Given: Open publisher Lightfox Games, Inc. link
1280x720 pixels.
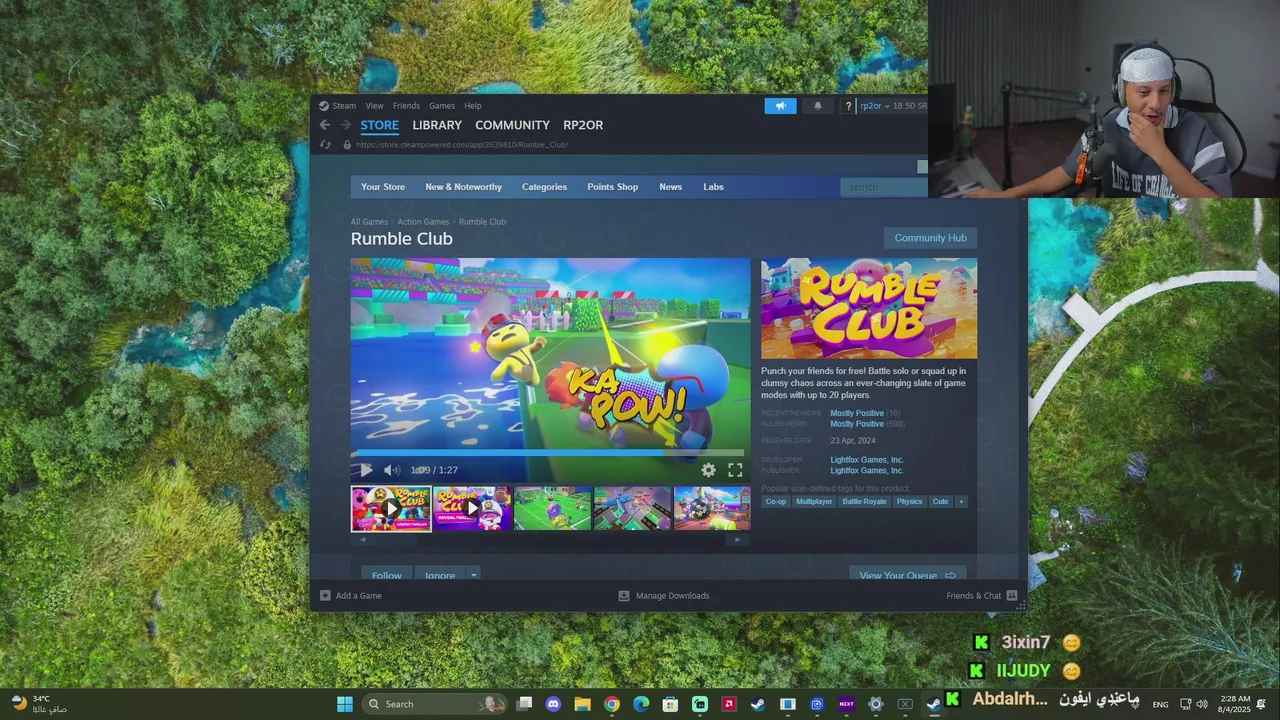Looking at the screenshot, I should point(867,470).
